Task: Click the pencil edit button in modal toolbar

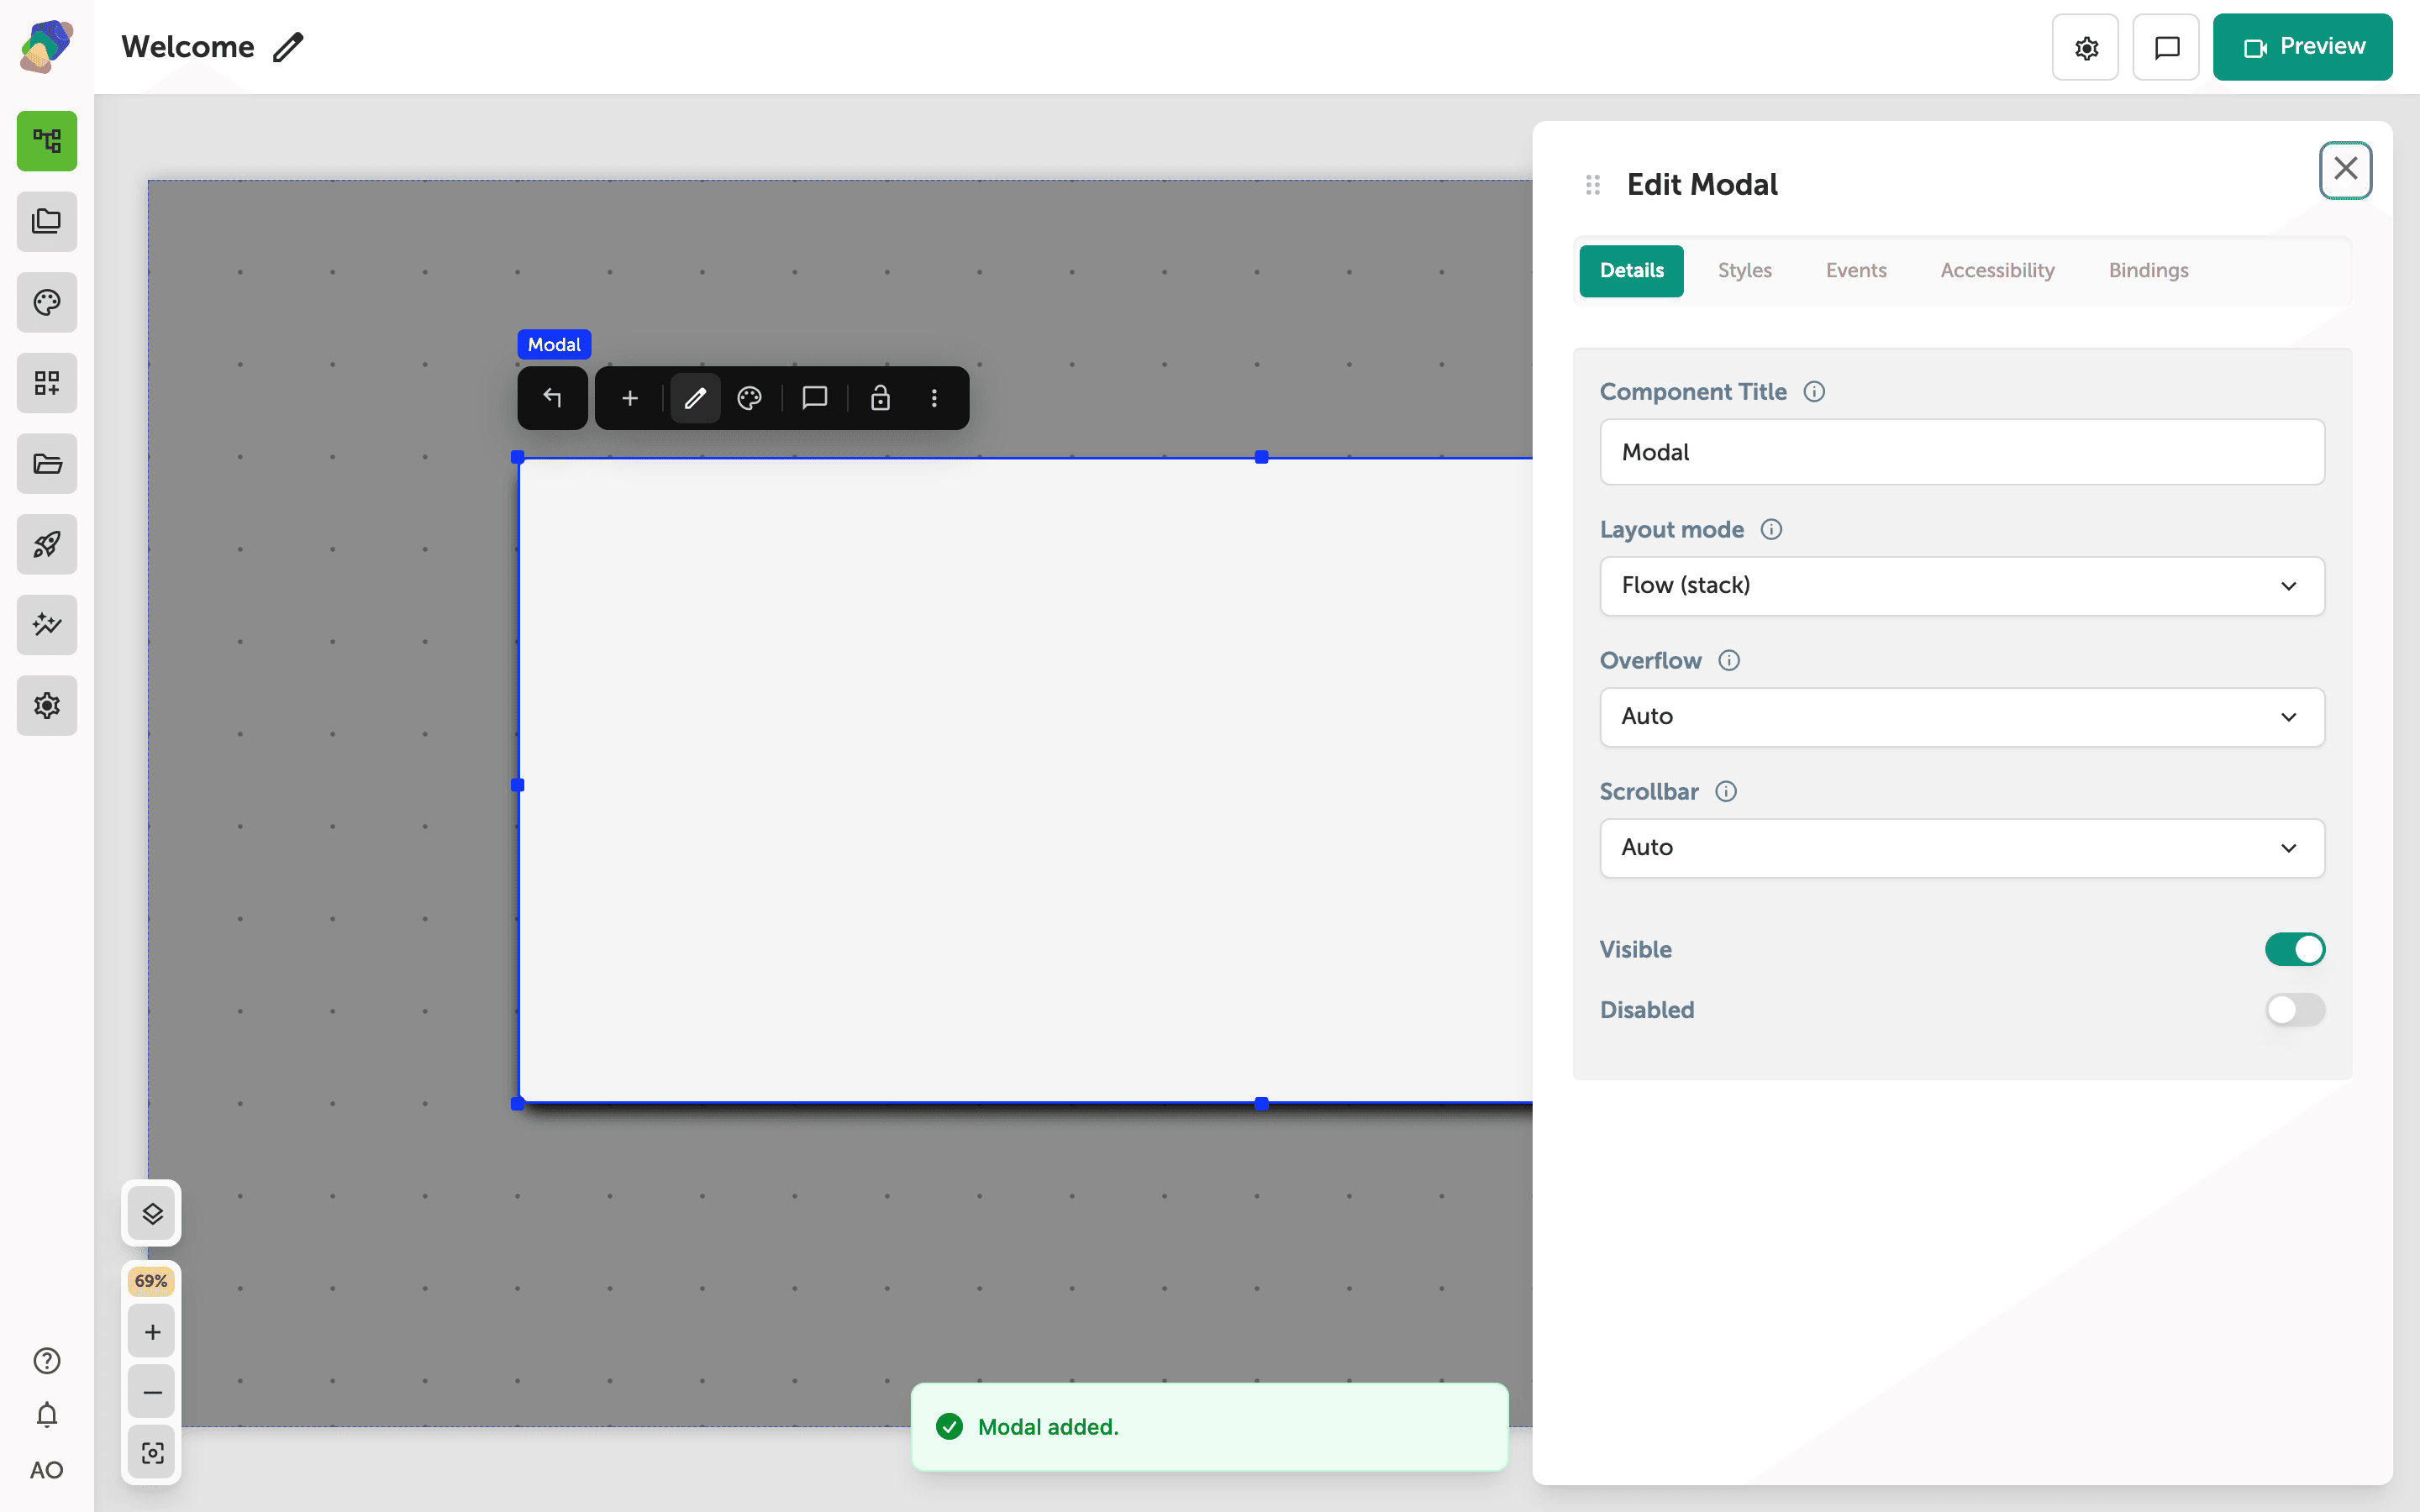Action: pyautogui.click(x=695, y=398)
